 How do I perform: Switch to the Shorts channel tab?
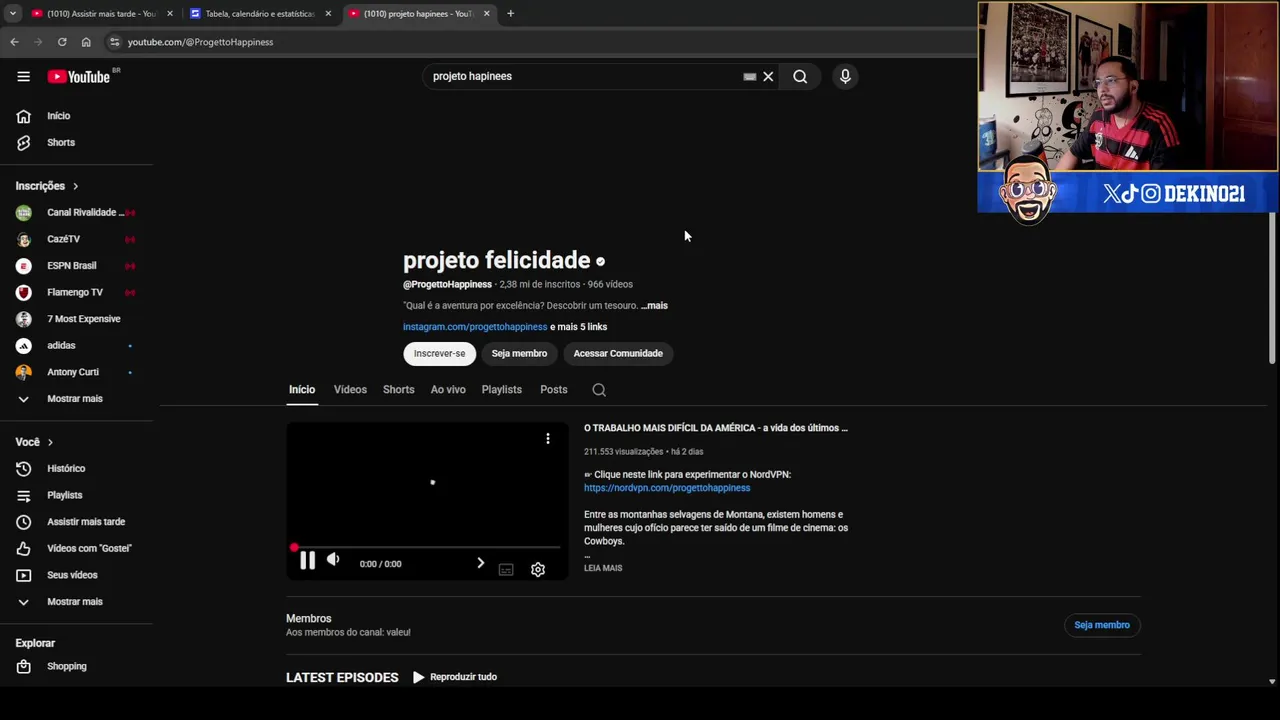(x=398, y=390)
